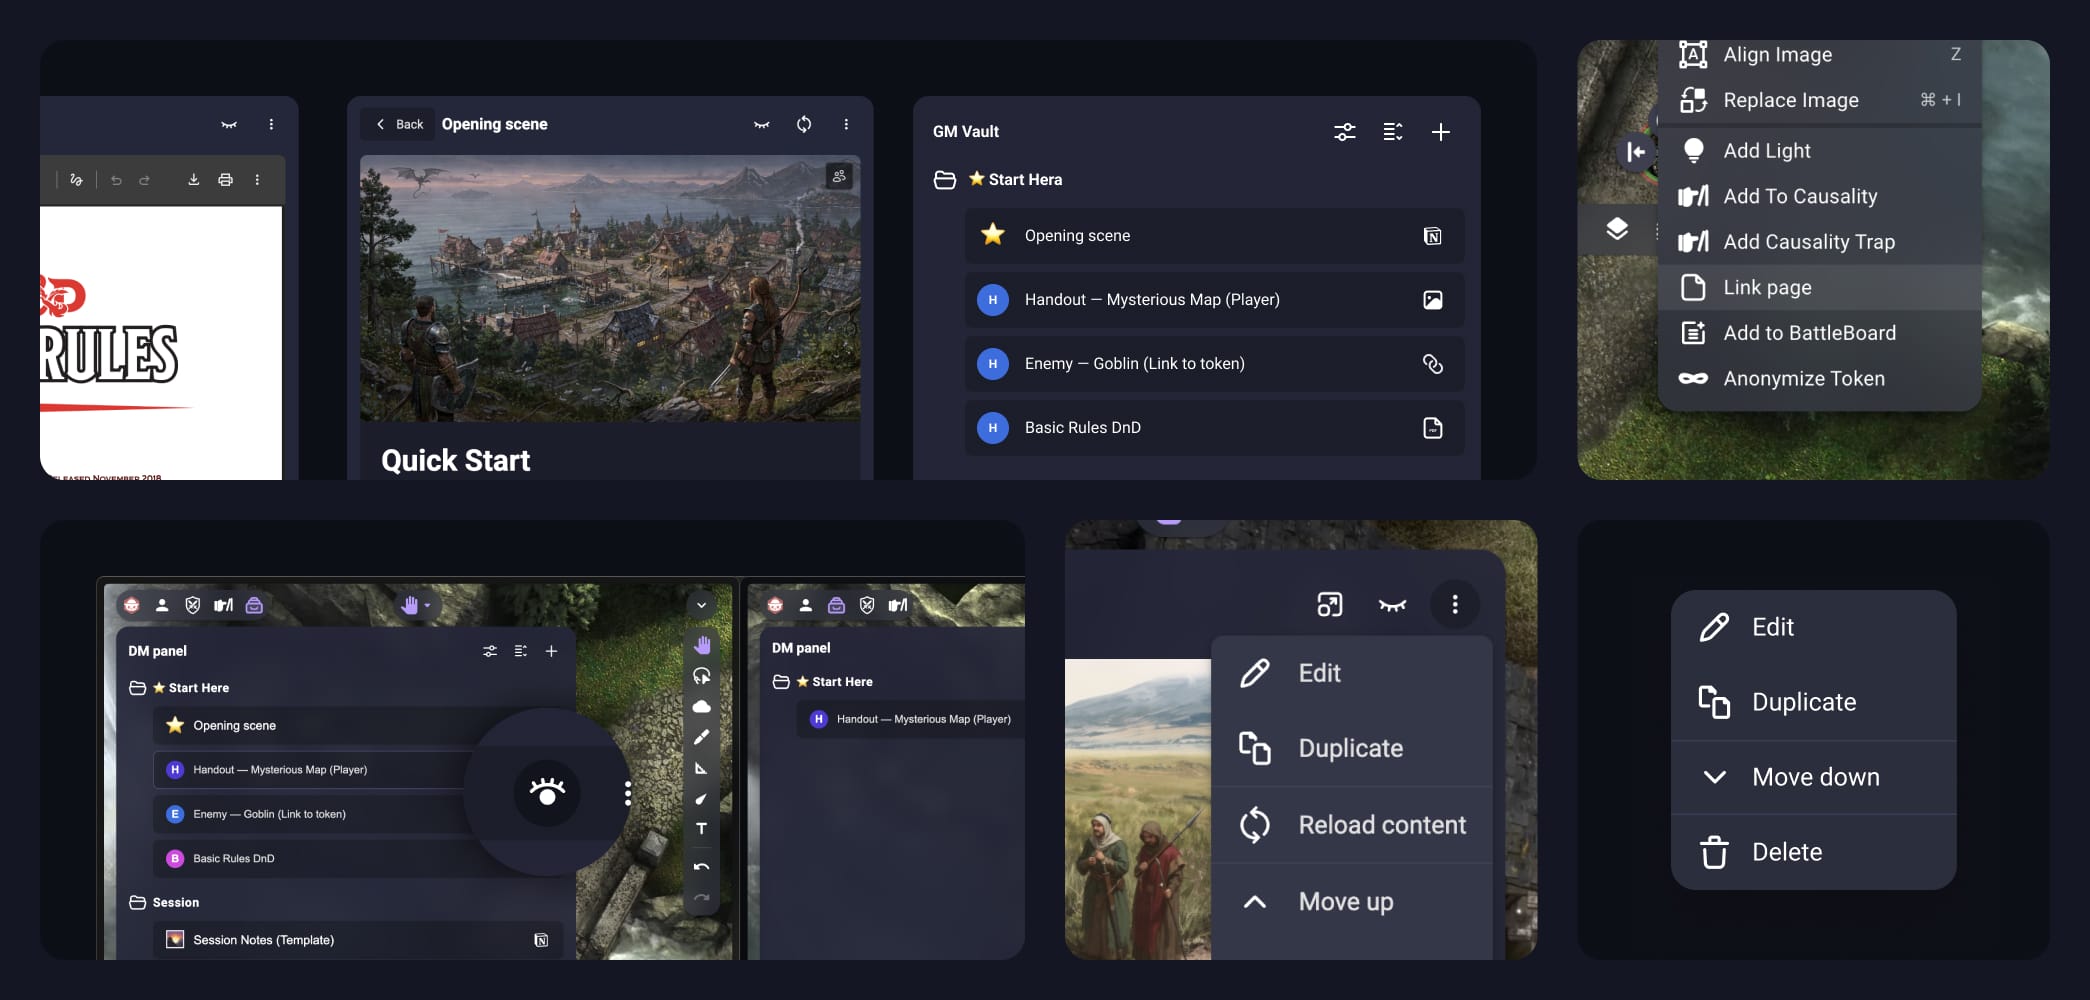Viewport: 2090px width, 1000px height.
Task: Collapse the Start Hera folder in GM Vault
Action: (945, 180)
